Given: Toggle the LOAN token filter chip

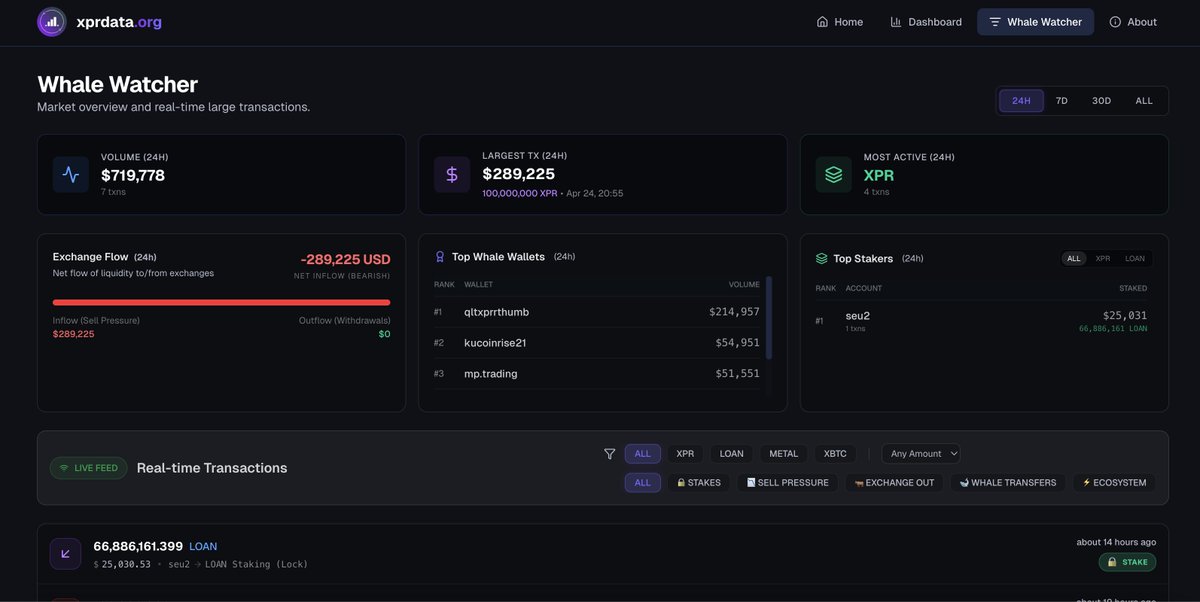Looking at the screenshot, I should [x=732, y=454].
